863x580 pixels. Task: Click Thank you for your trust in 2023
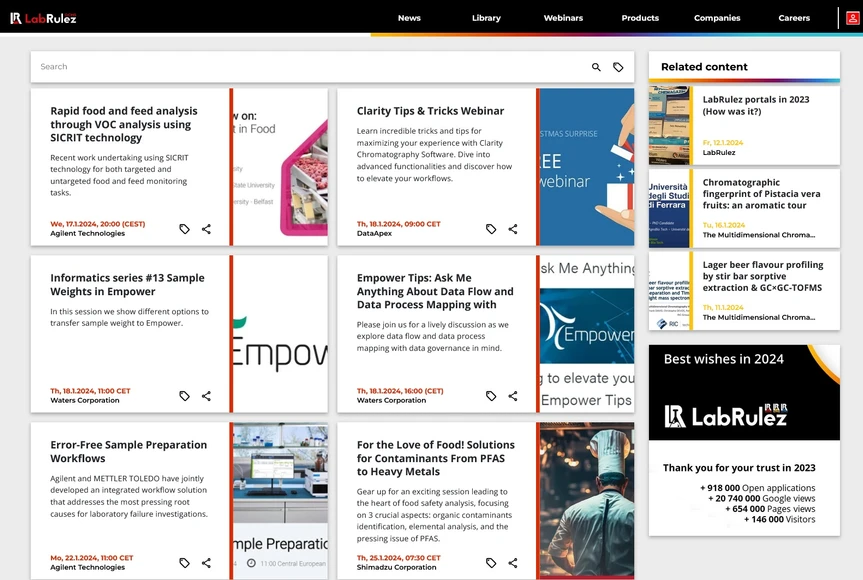739,468
